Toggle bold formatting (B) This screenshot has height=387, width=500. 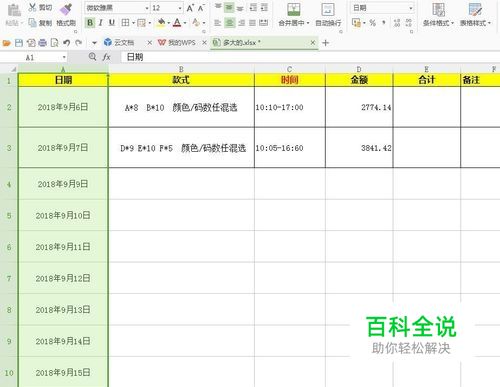pos(90,23)
